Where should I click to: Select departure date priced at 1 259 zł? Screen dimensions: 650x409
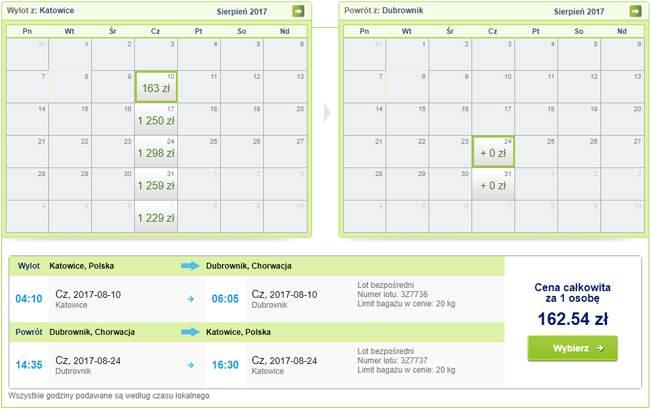tap(155, 184)
